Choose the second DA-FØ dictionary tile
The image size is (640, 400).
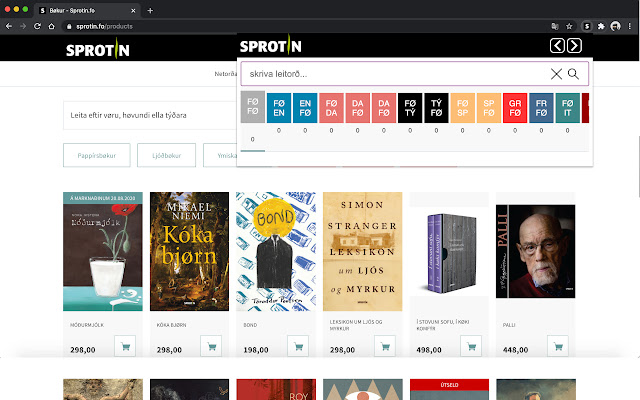coord(384,108)
